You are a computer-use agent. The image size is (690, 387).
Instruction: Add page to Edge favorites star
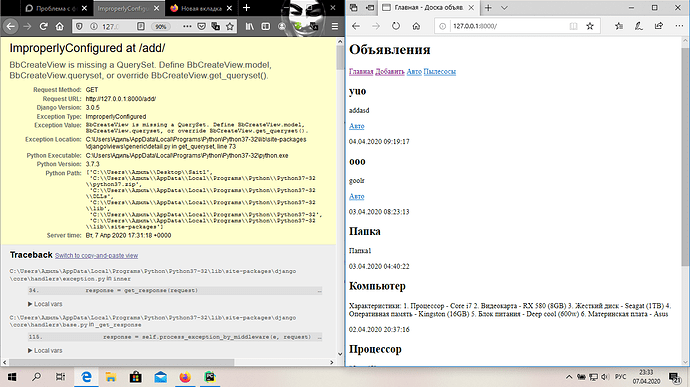coord(590,26)
